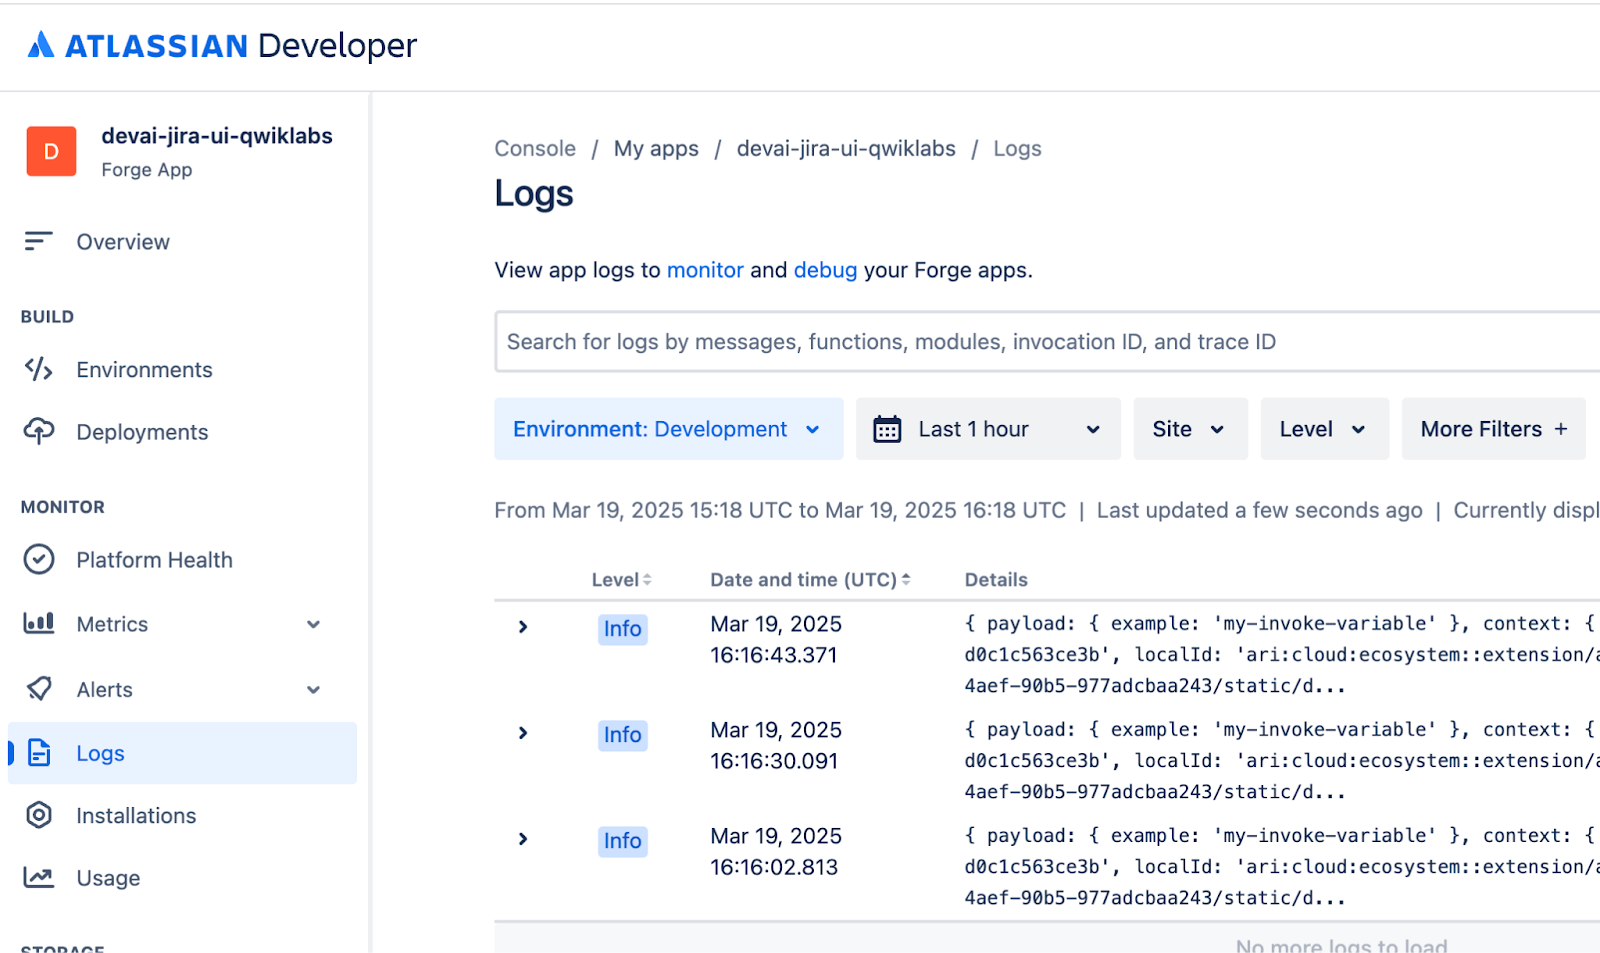1600x953 pixels.
Task: Open the Environment: Development dropdown
Action: click(668, 429)
